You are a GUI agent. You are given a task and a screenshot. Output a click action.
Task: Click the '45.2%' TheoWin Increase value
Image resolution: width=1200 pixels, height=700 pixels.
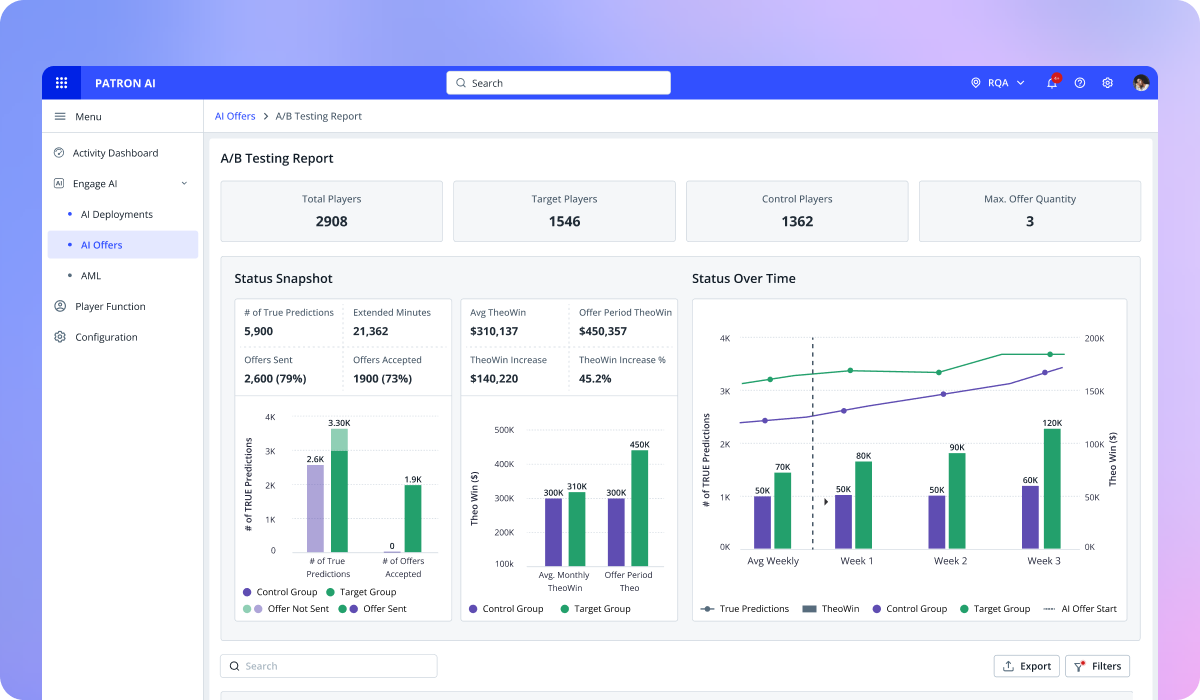595,378
